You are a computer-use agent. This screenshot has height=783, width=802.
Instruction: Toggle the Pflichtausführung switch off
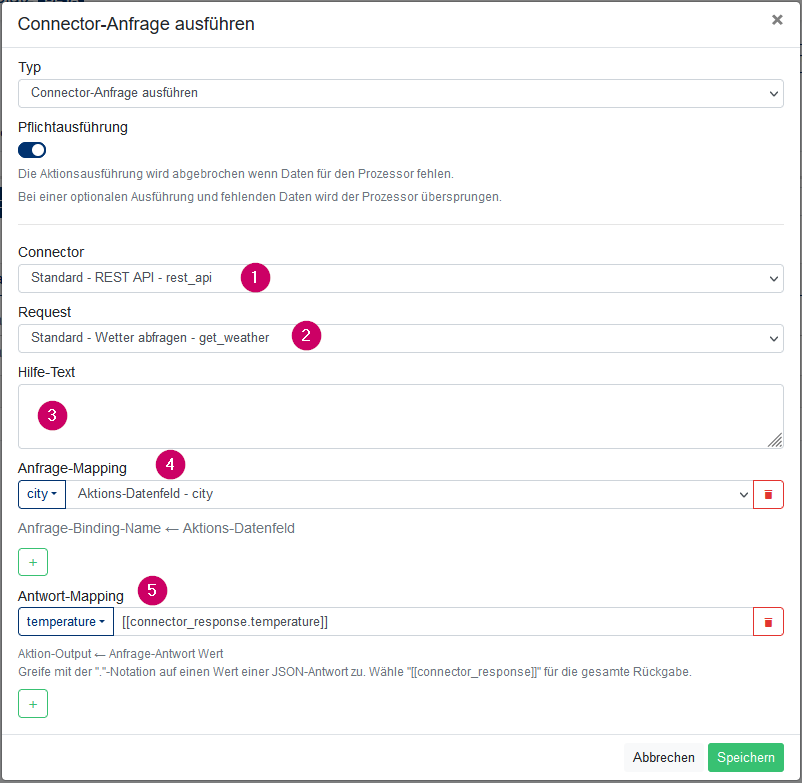point(32,150)
